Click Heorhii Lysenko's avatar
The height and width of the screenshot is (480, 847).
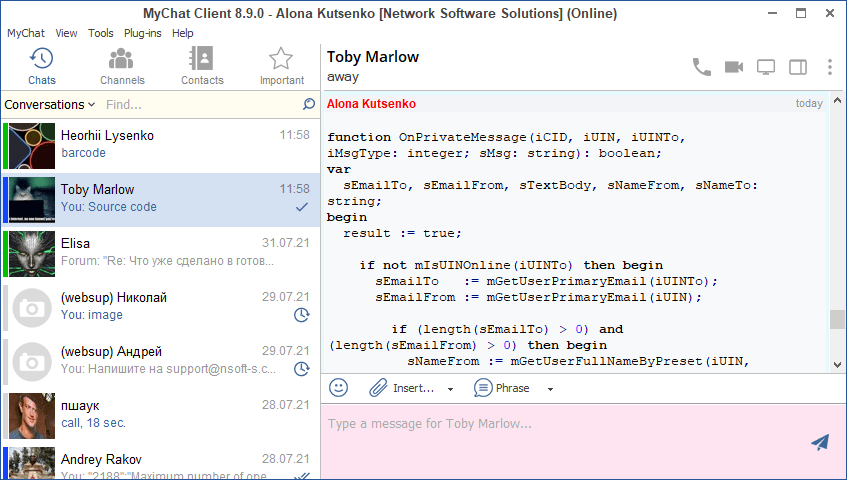click(32, 146)
